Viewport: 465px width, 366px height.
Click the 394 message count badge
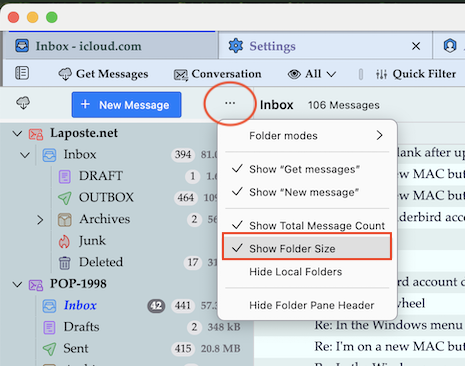183,155
